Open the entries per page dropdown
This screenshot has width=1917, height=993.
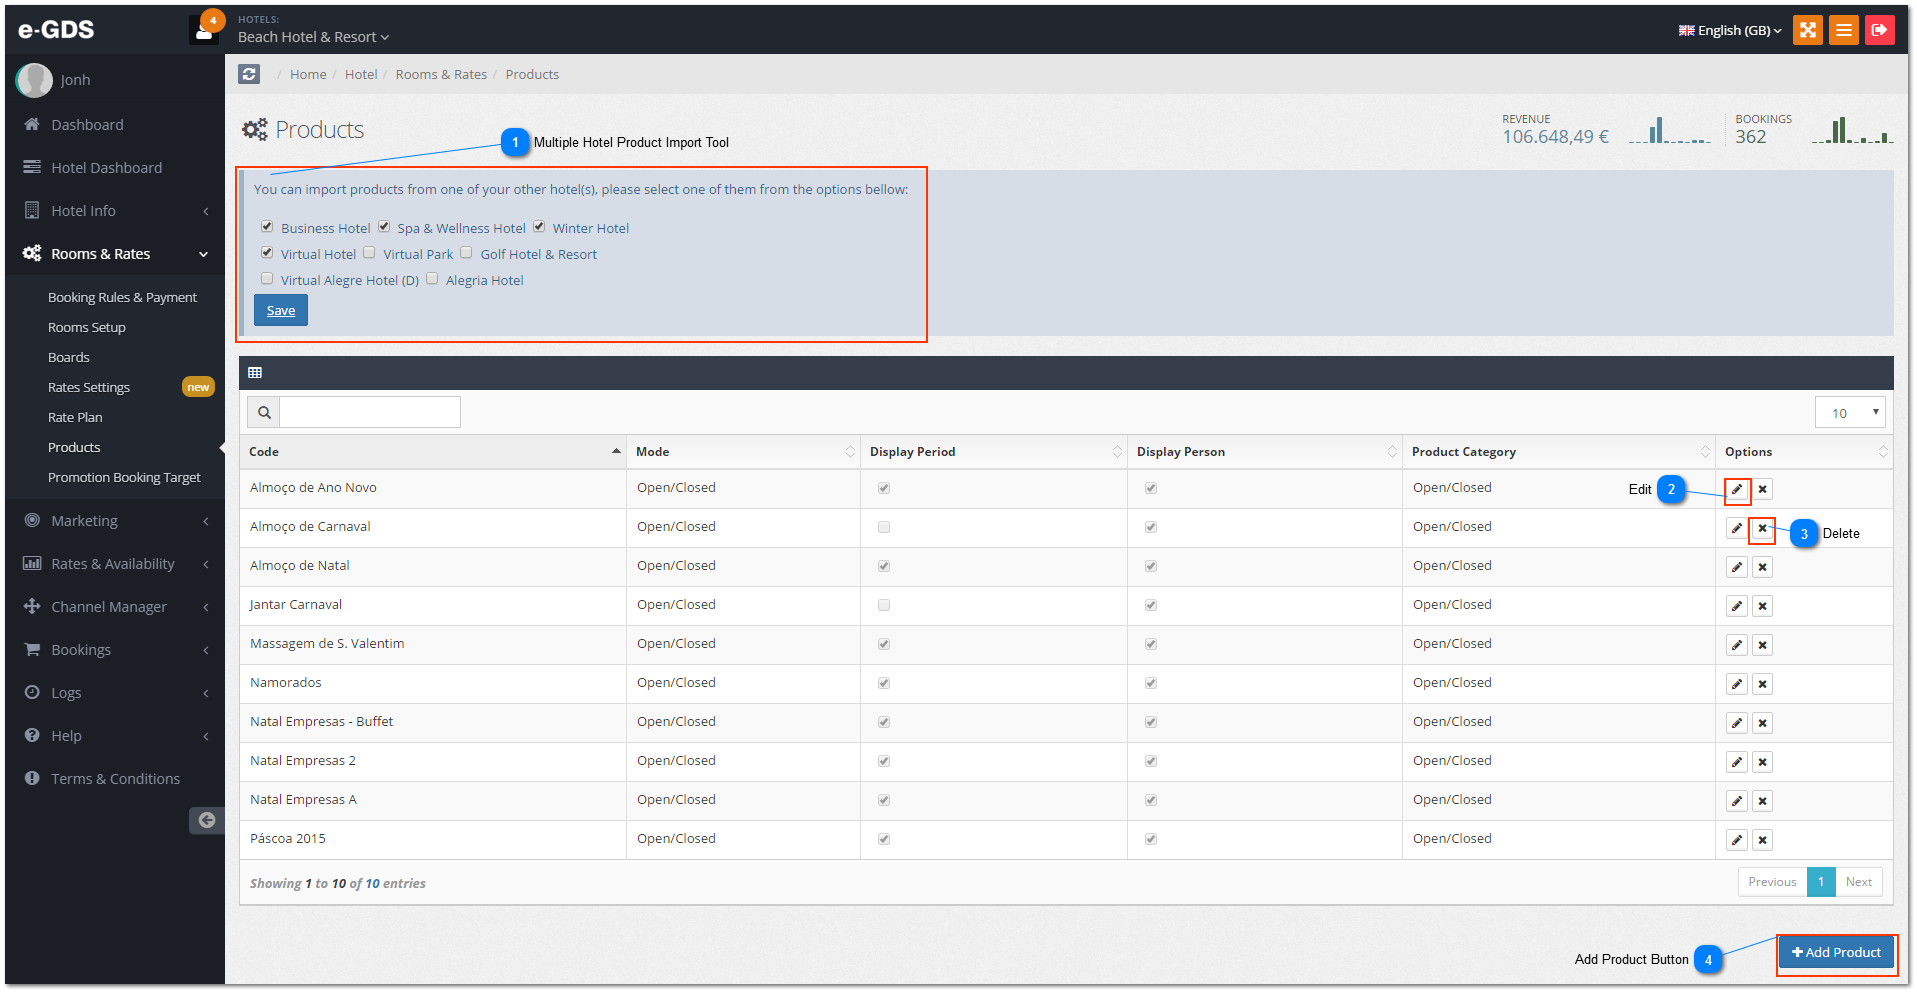point(1850,412)
